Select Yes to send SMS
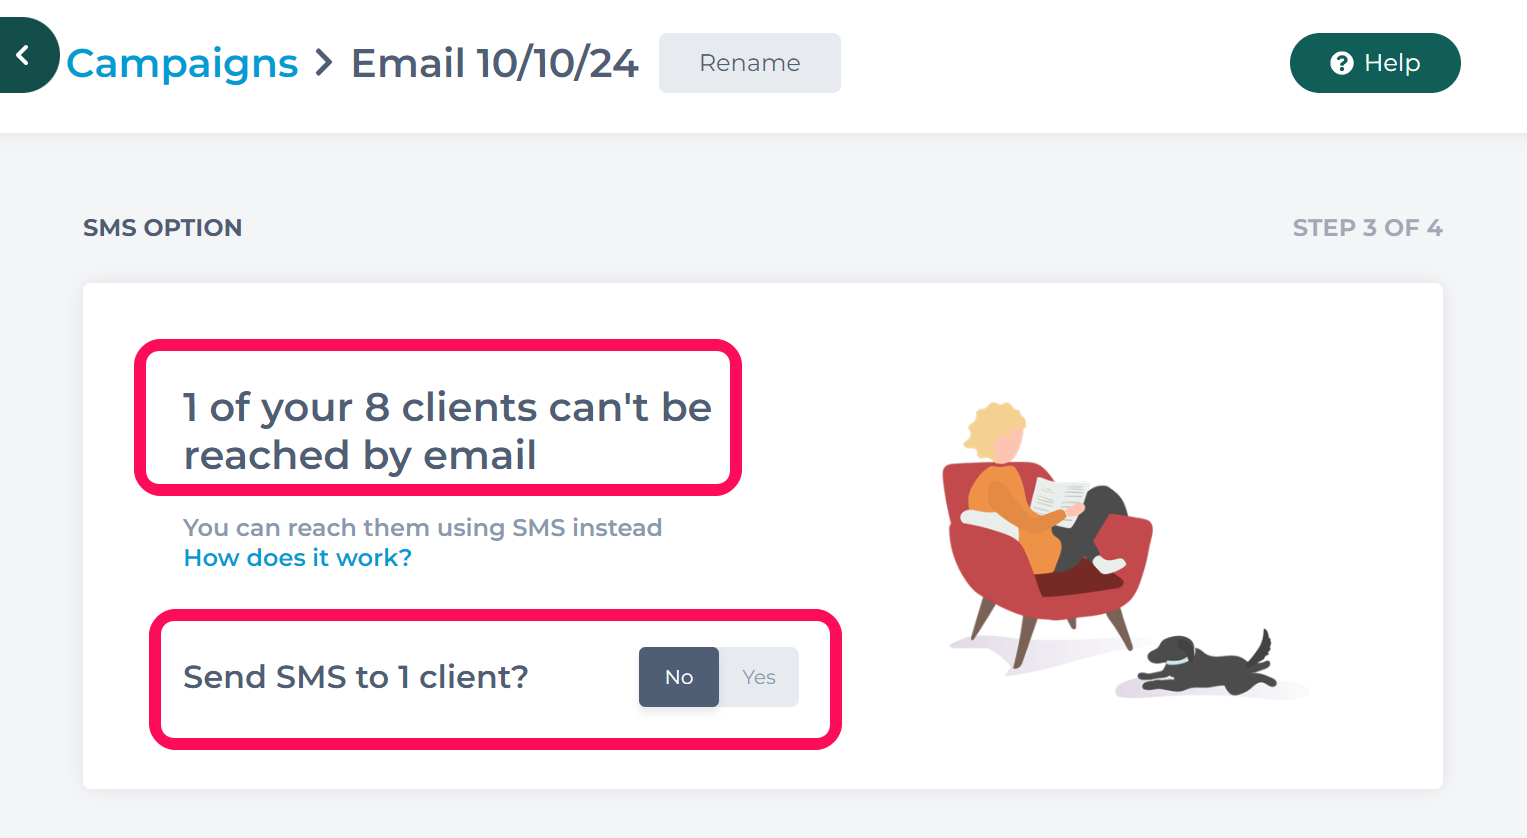Viewport: 1527px width, 838px height. [759, 677]
